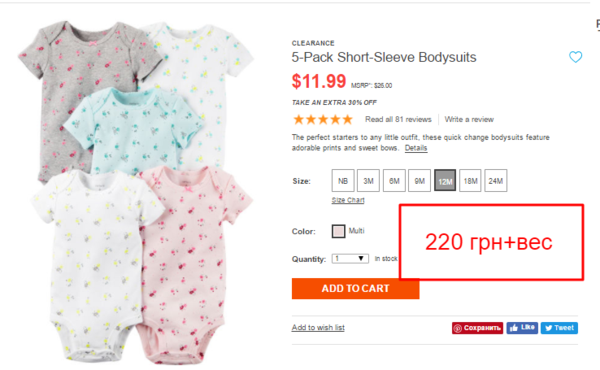
Task: Choose the 9M size option
Action: tap(419, 181)
